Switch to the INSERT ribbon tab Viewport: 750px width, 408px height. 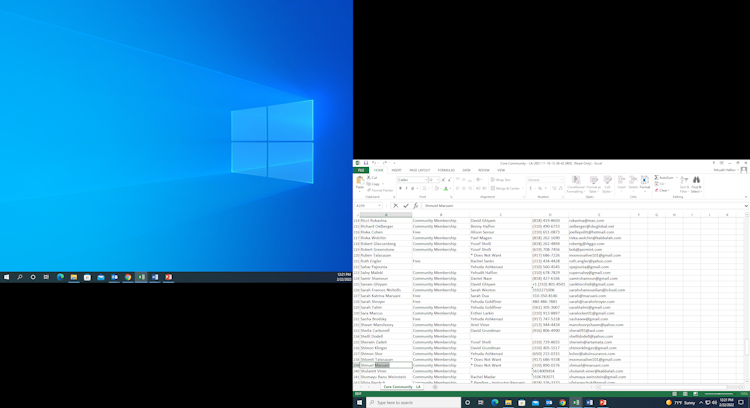point(397,170)
